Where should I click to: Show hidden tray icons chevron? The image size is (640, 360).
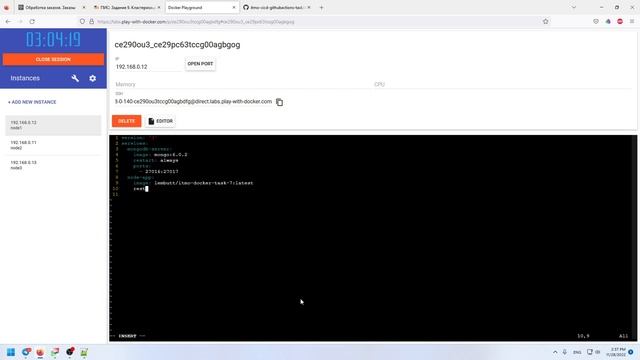click(x=555, y=352)
